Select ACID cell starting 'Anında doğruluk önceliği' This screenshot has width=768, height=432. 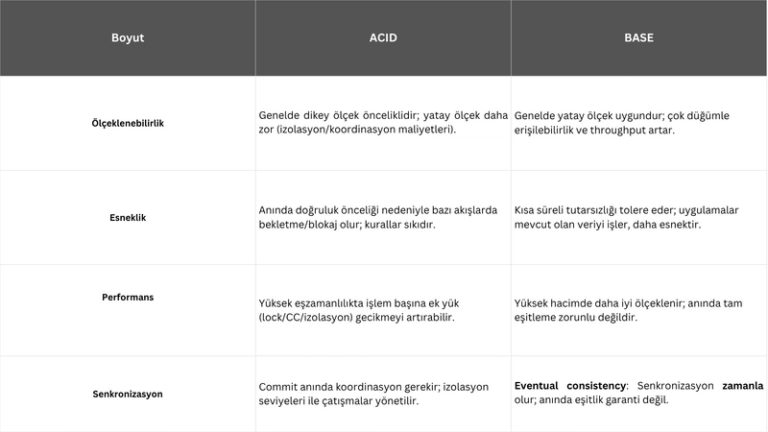point(378,217)
